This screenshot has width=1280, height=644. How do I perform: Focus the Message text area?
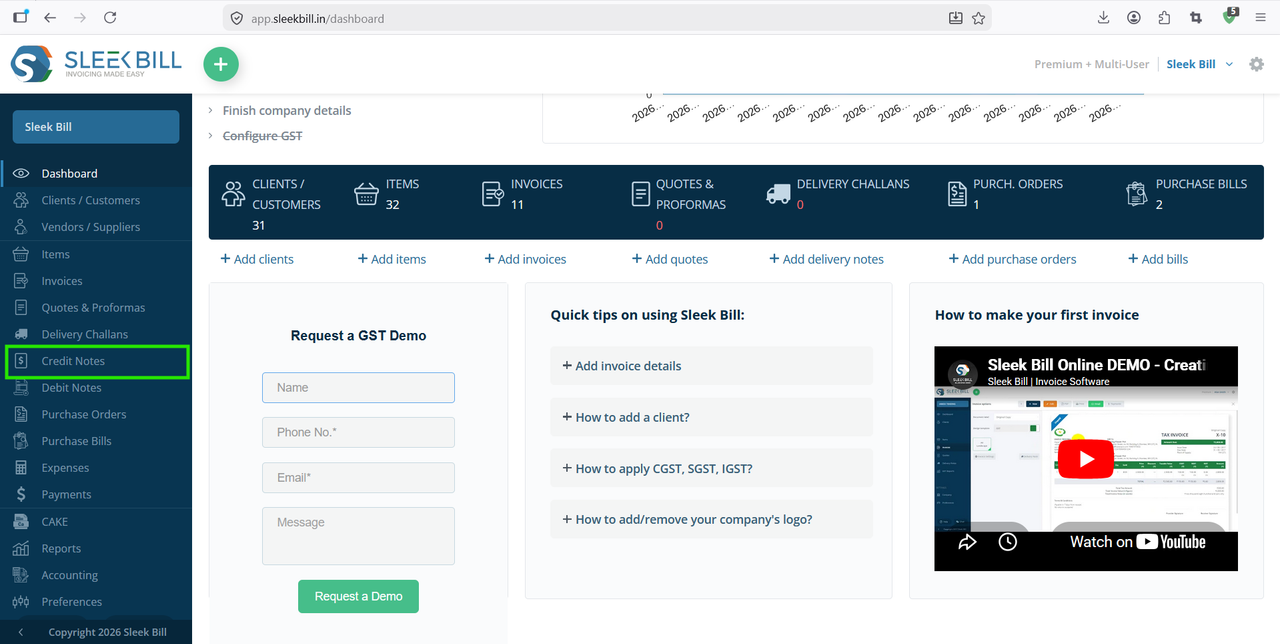tap(358, 536)
